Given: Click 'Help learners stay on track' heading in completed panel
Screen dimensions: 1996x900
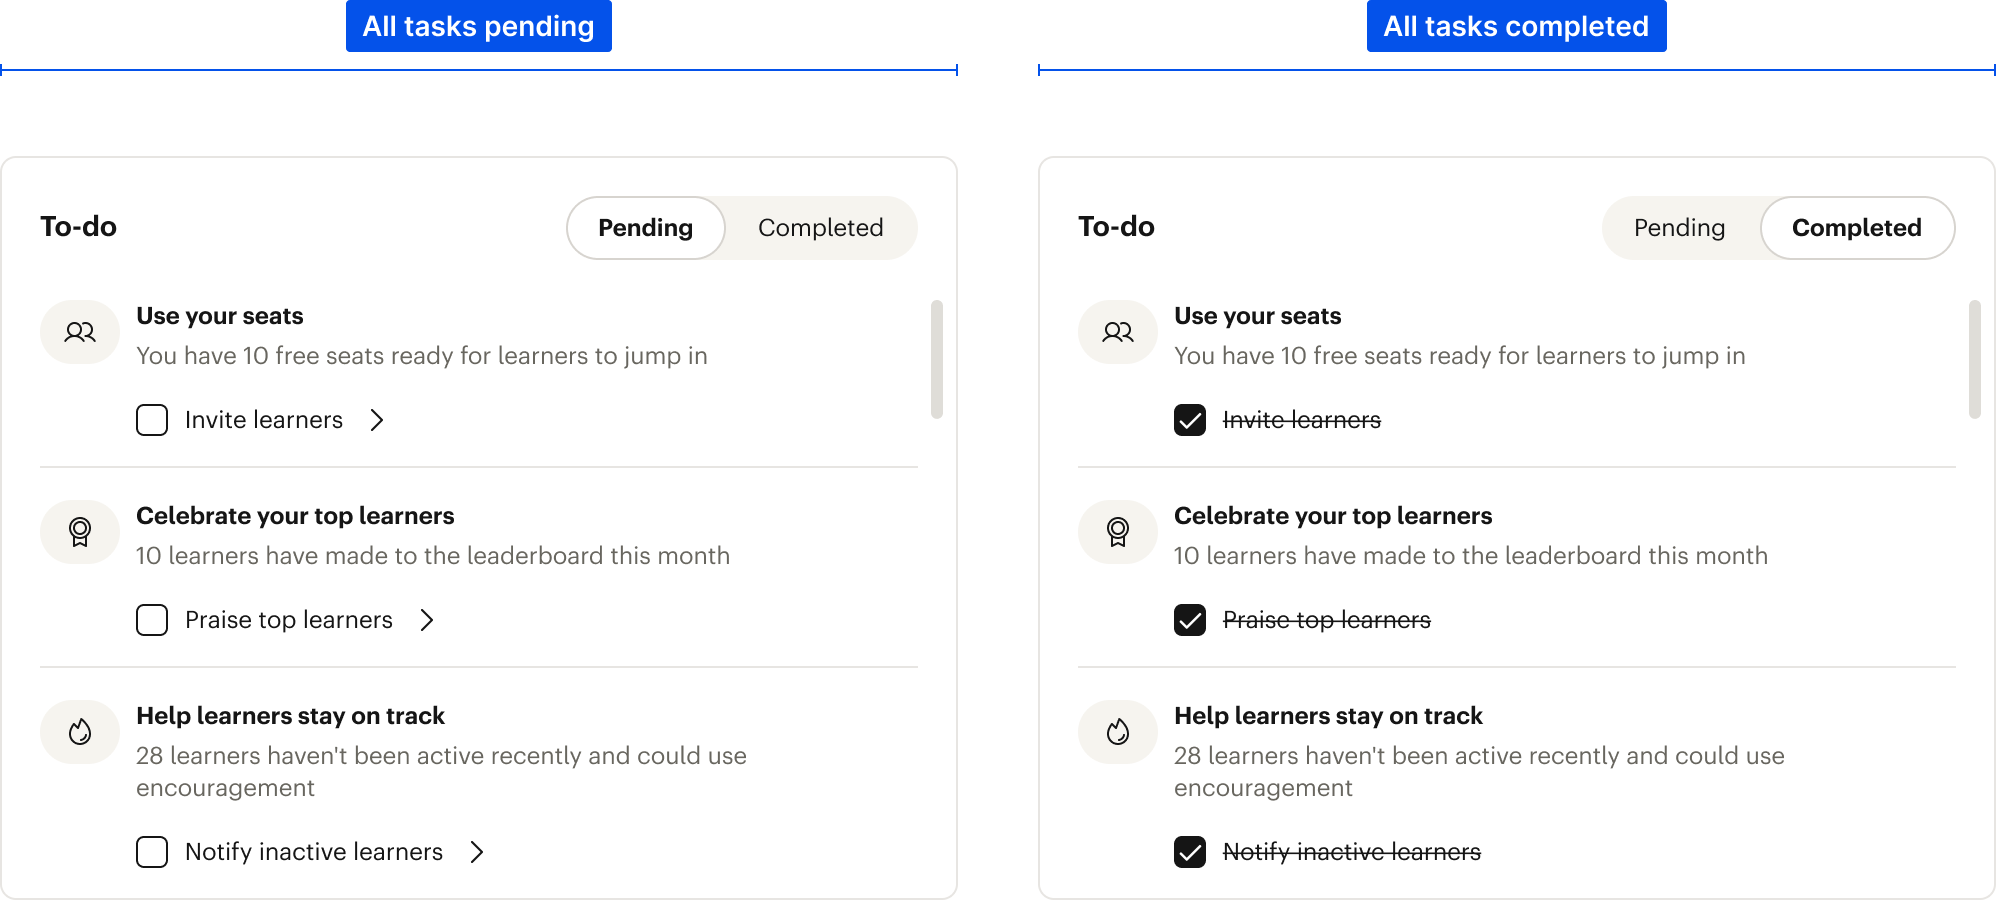Looking at the screenshot, I should [1329, 716].
